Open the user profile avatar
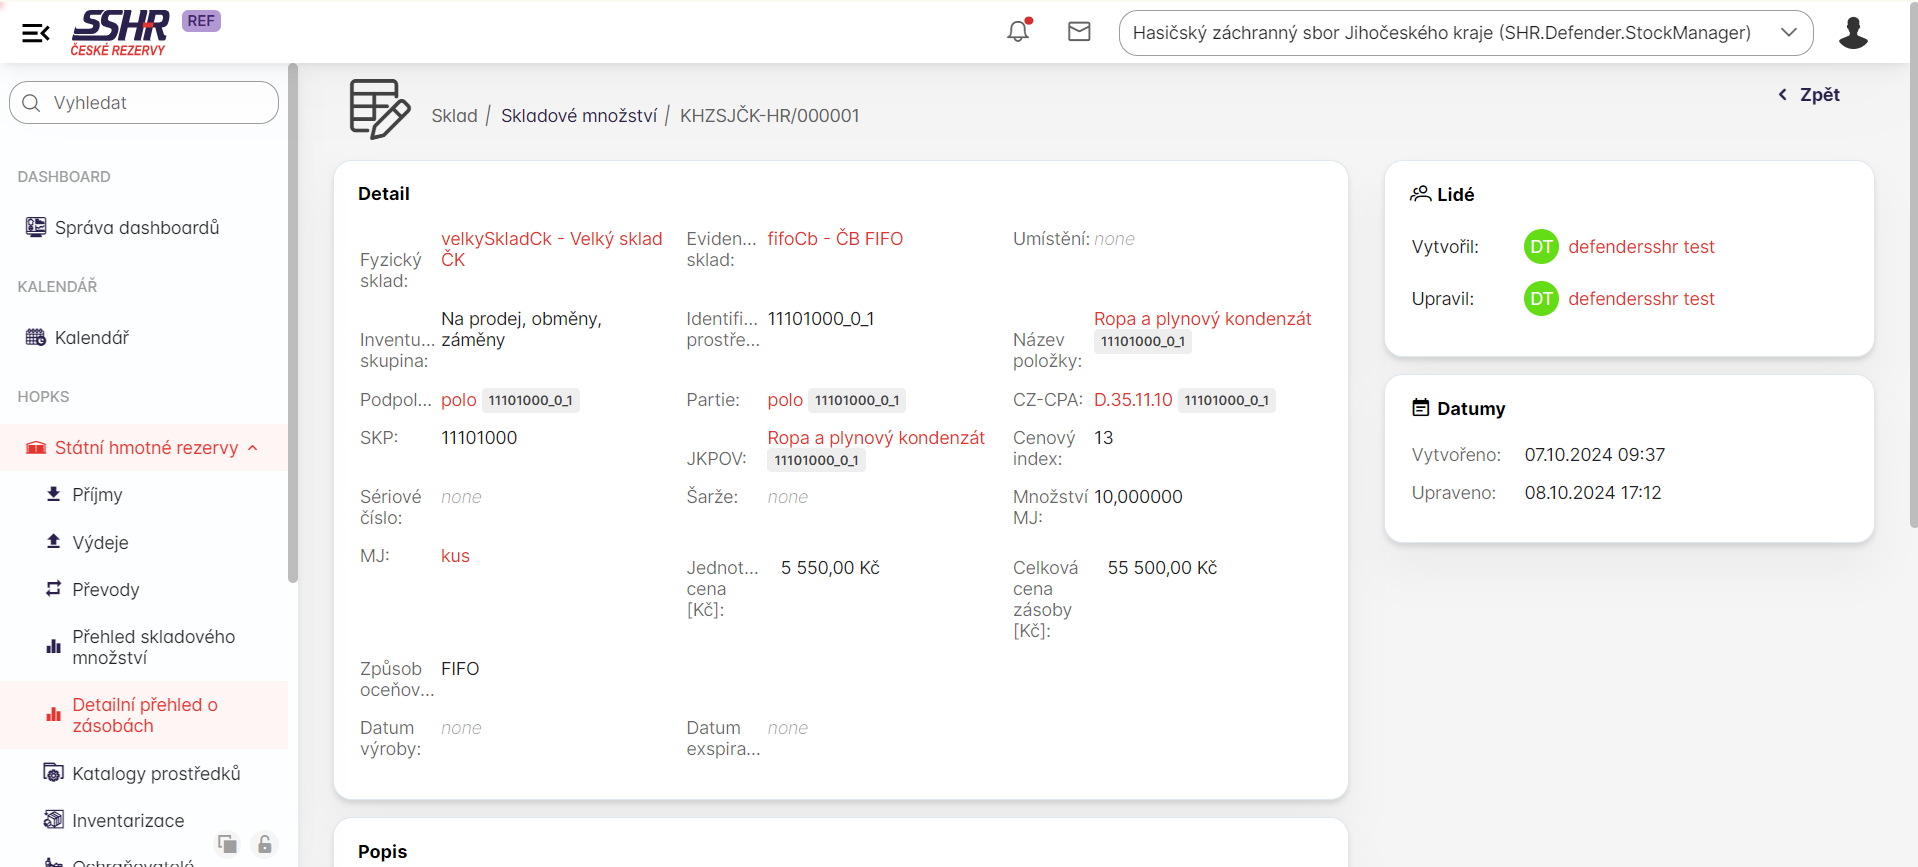The image size is (1918, 867). click(1853, 33)
